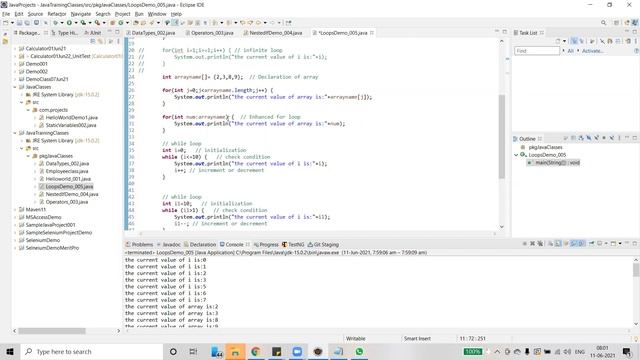This screenshot has height=360, width=640.
Task: Click New Task icon in Task List
Action: click(558, 41)
